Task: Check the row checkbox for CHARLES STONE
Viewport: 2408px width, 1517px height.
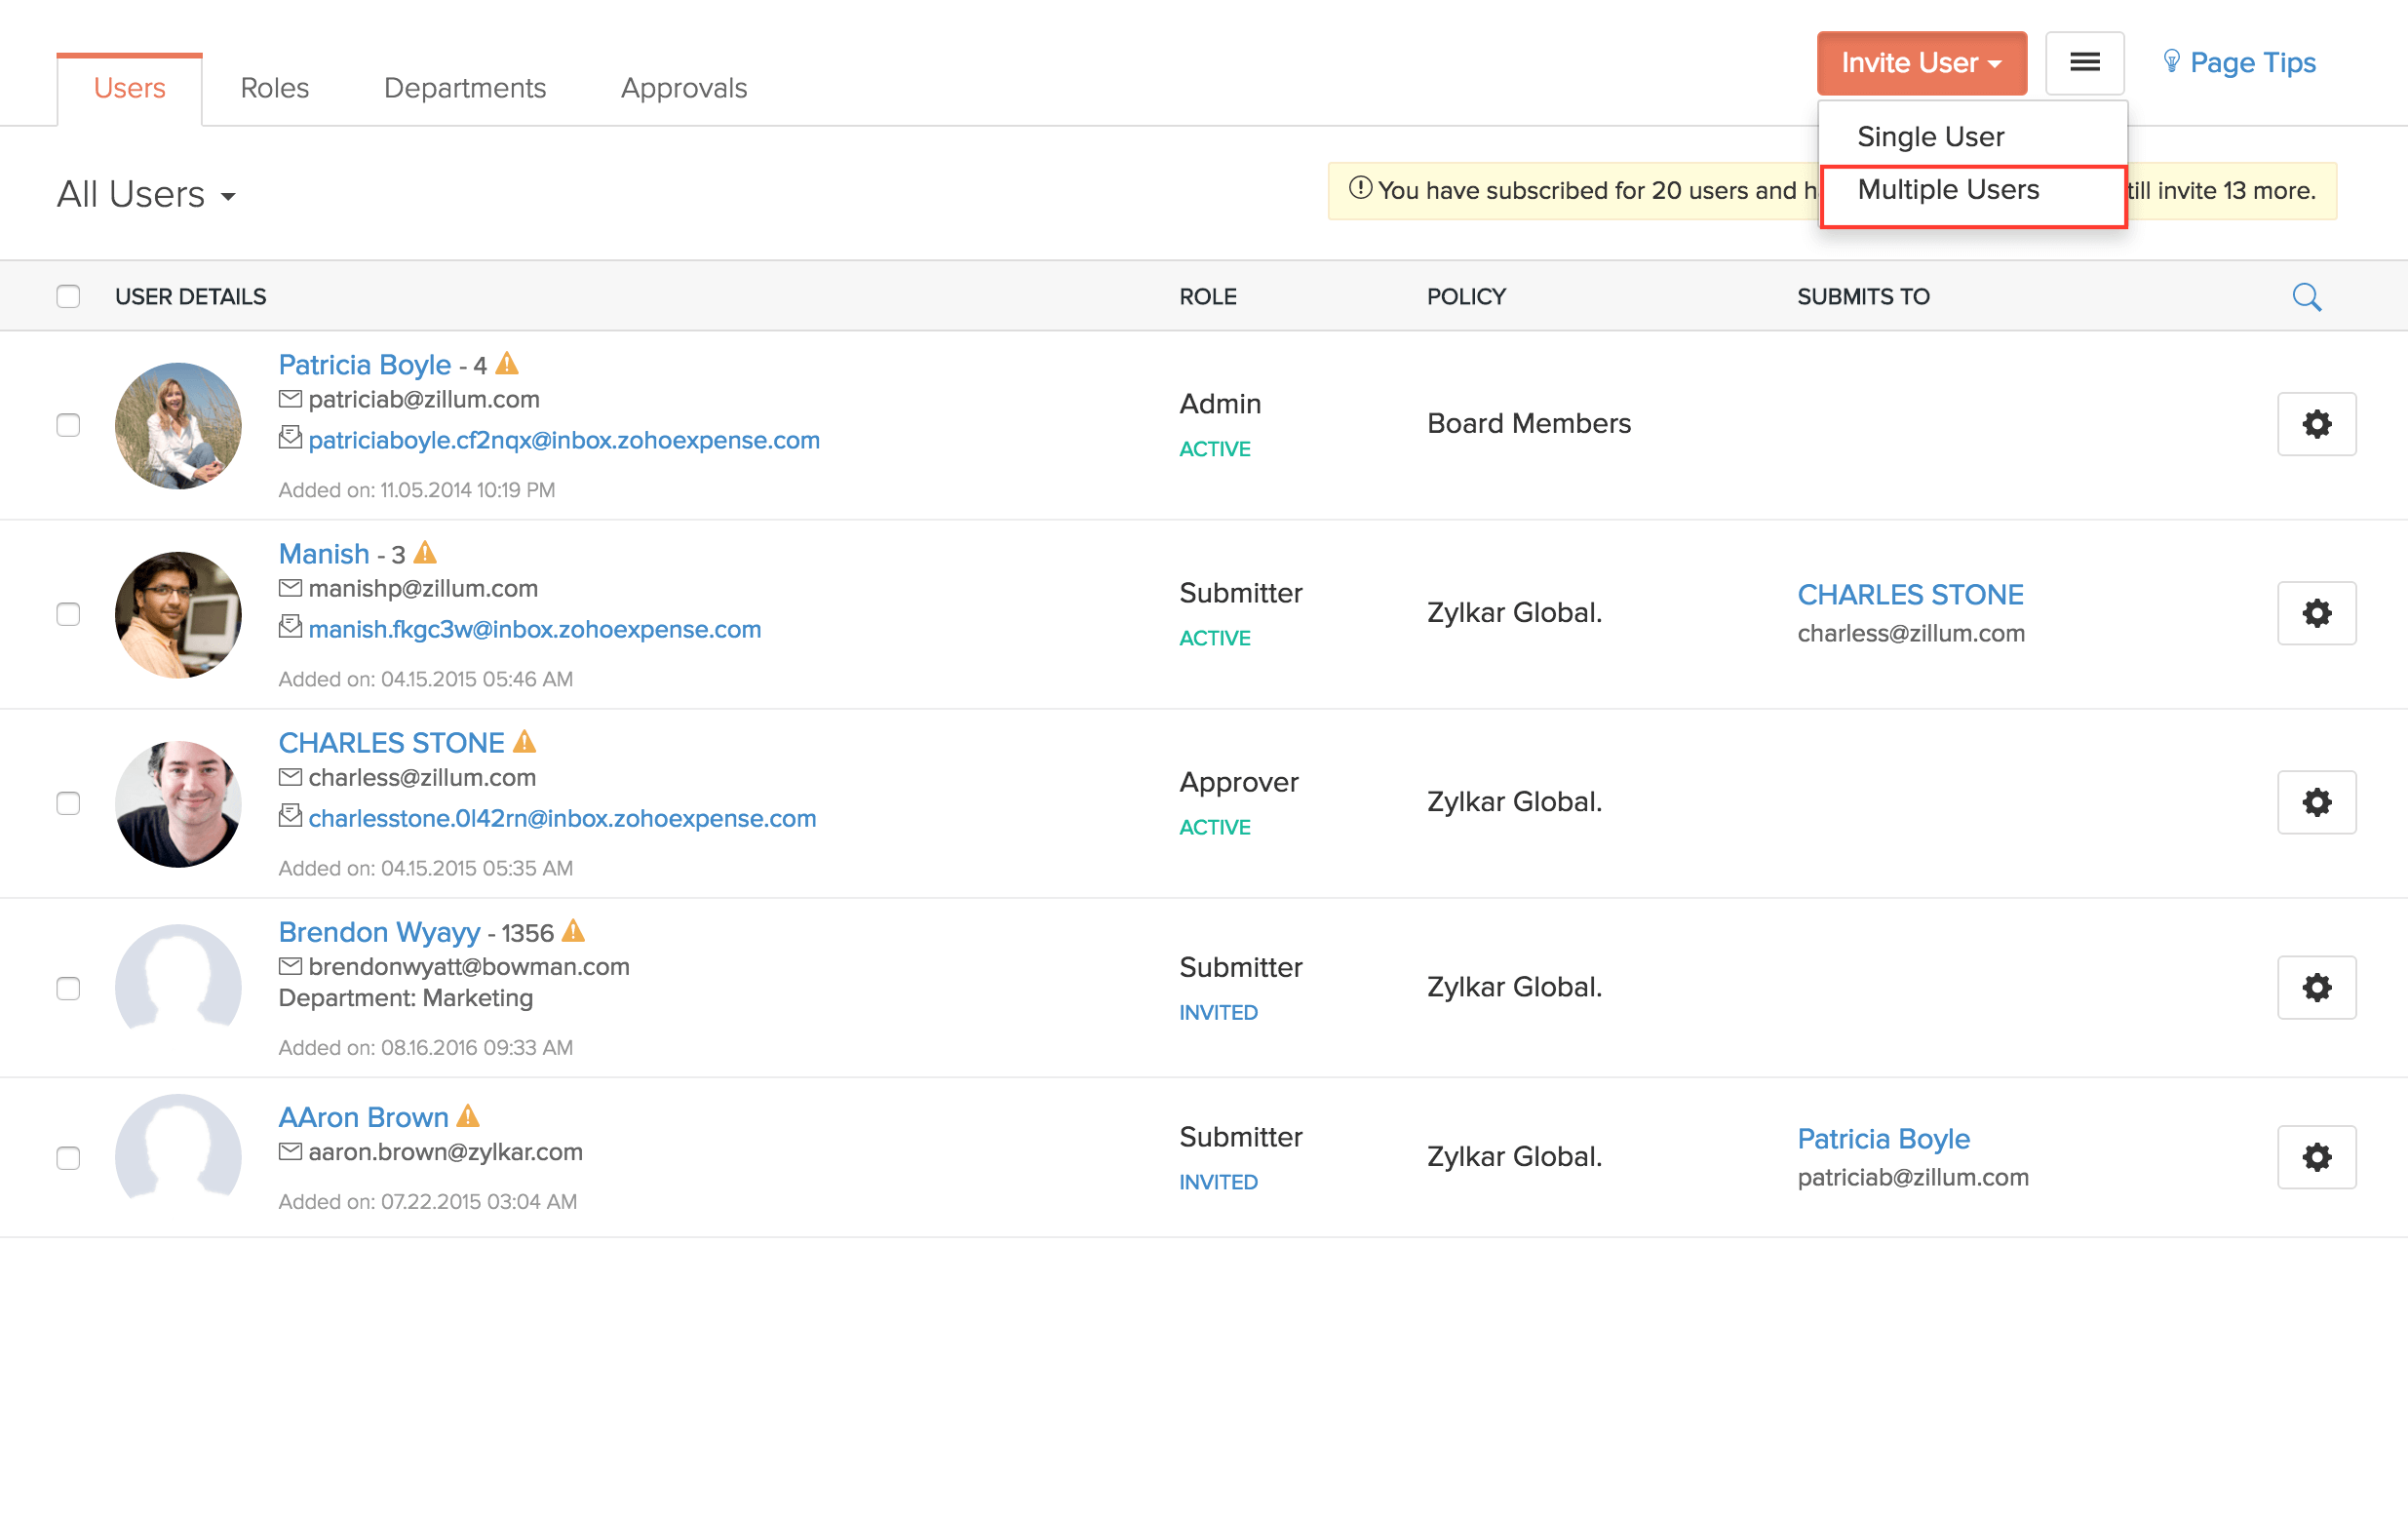Action: [x=68, y=802]
